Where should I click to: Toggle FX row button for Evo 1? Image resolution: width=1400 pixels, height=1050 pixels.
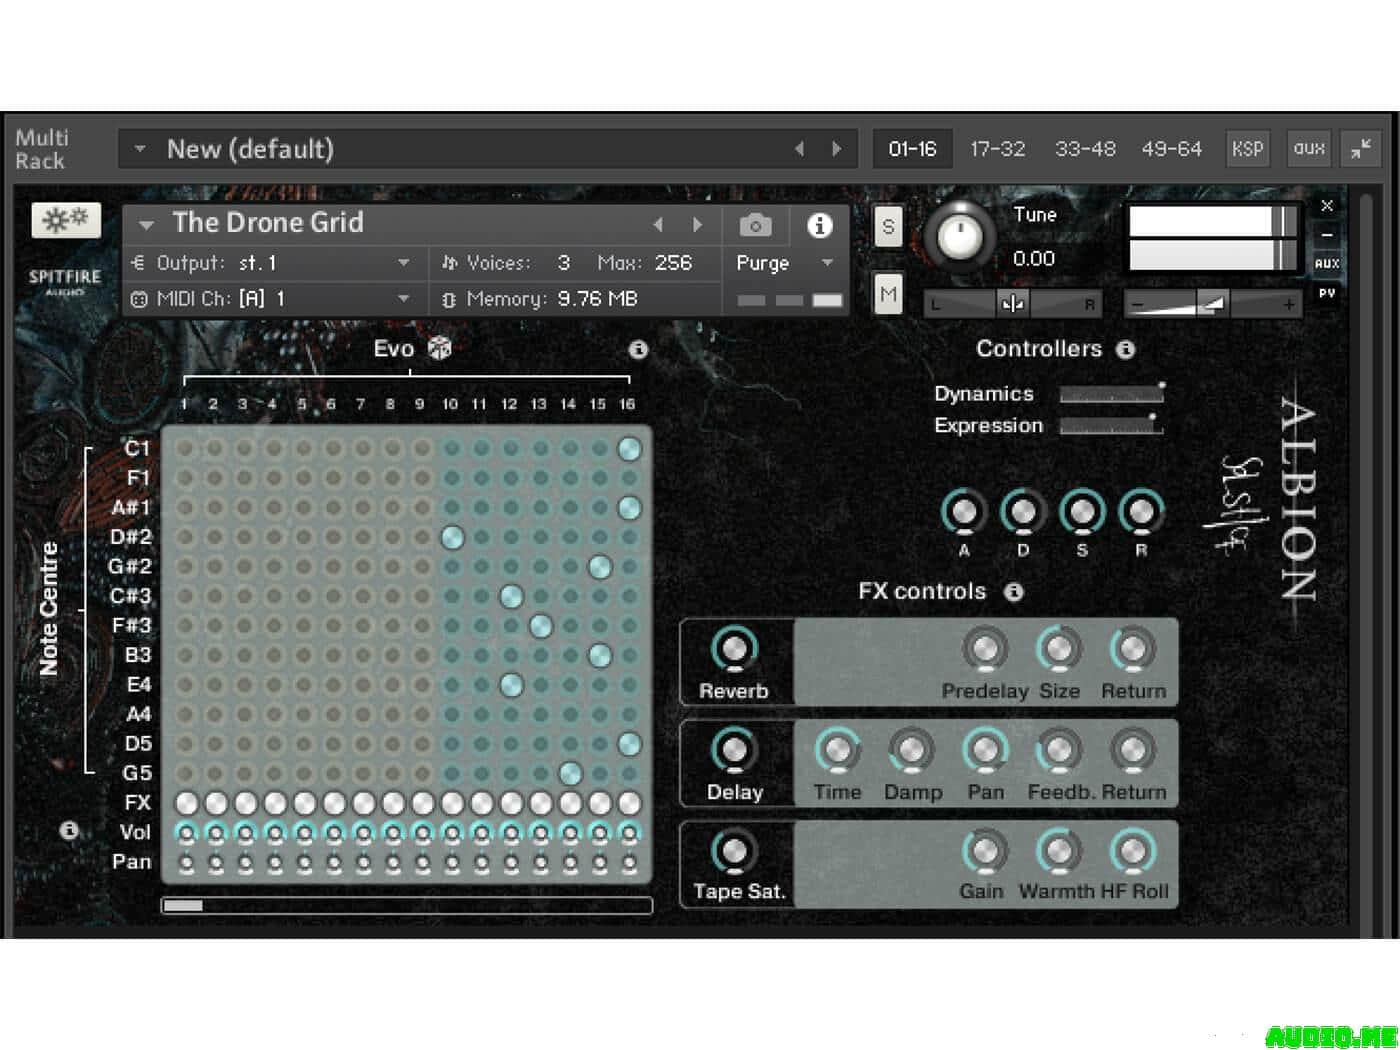pos(186,803)
